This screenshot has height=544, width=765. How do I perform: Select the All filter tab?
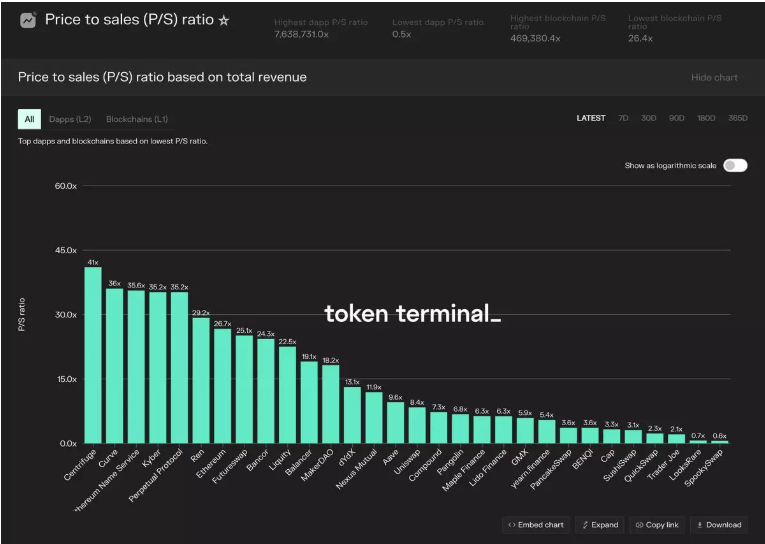pyautogui.click(x=29, y=119)
